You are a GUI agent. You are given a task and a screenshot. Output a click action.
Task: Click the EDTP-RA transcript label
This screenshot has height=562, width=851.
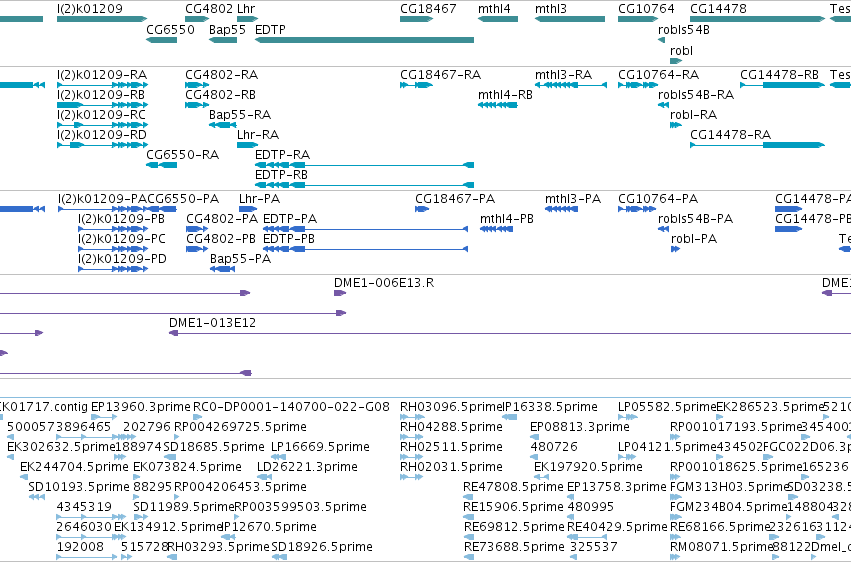click(x=282, y=155)
